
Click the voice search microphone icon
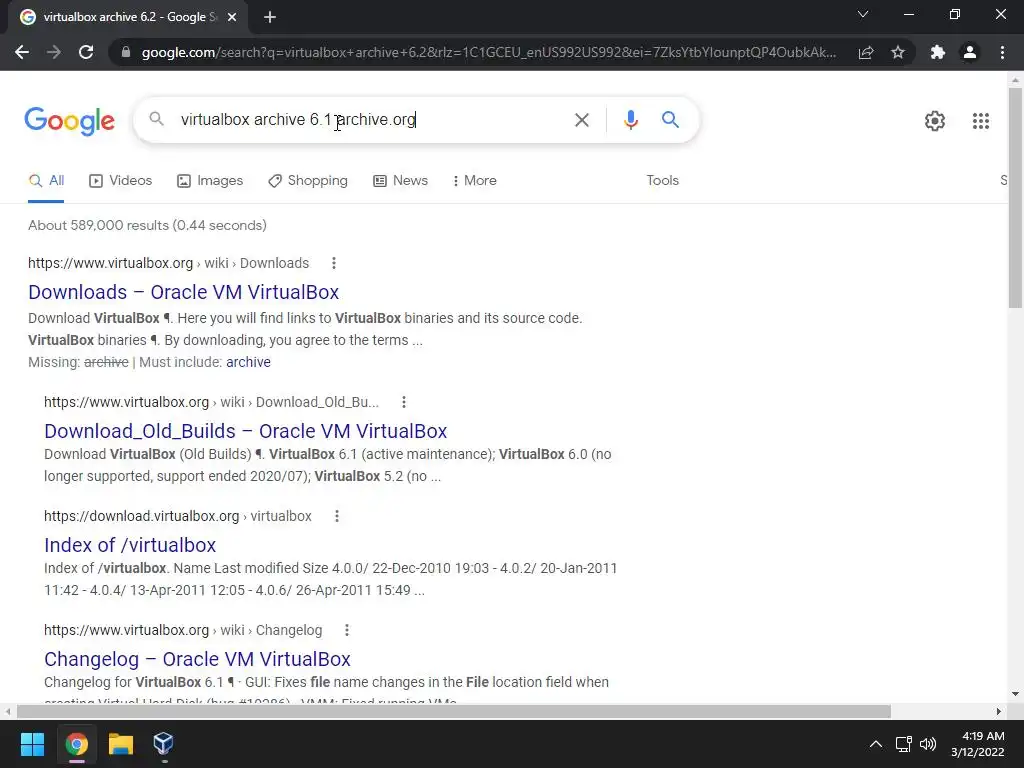[630, 120]
